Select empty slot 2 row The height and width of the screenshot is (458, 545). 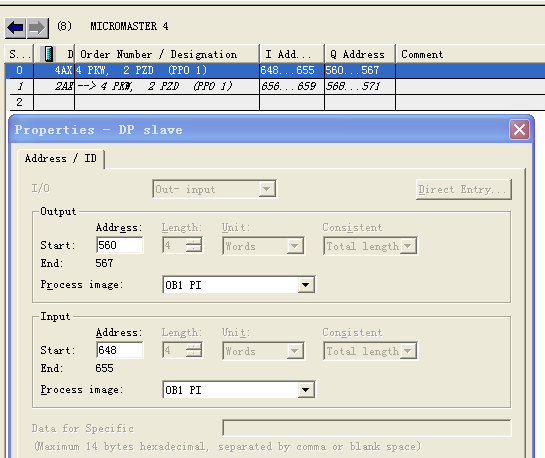pos(275,102)
